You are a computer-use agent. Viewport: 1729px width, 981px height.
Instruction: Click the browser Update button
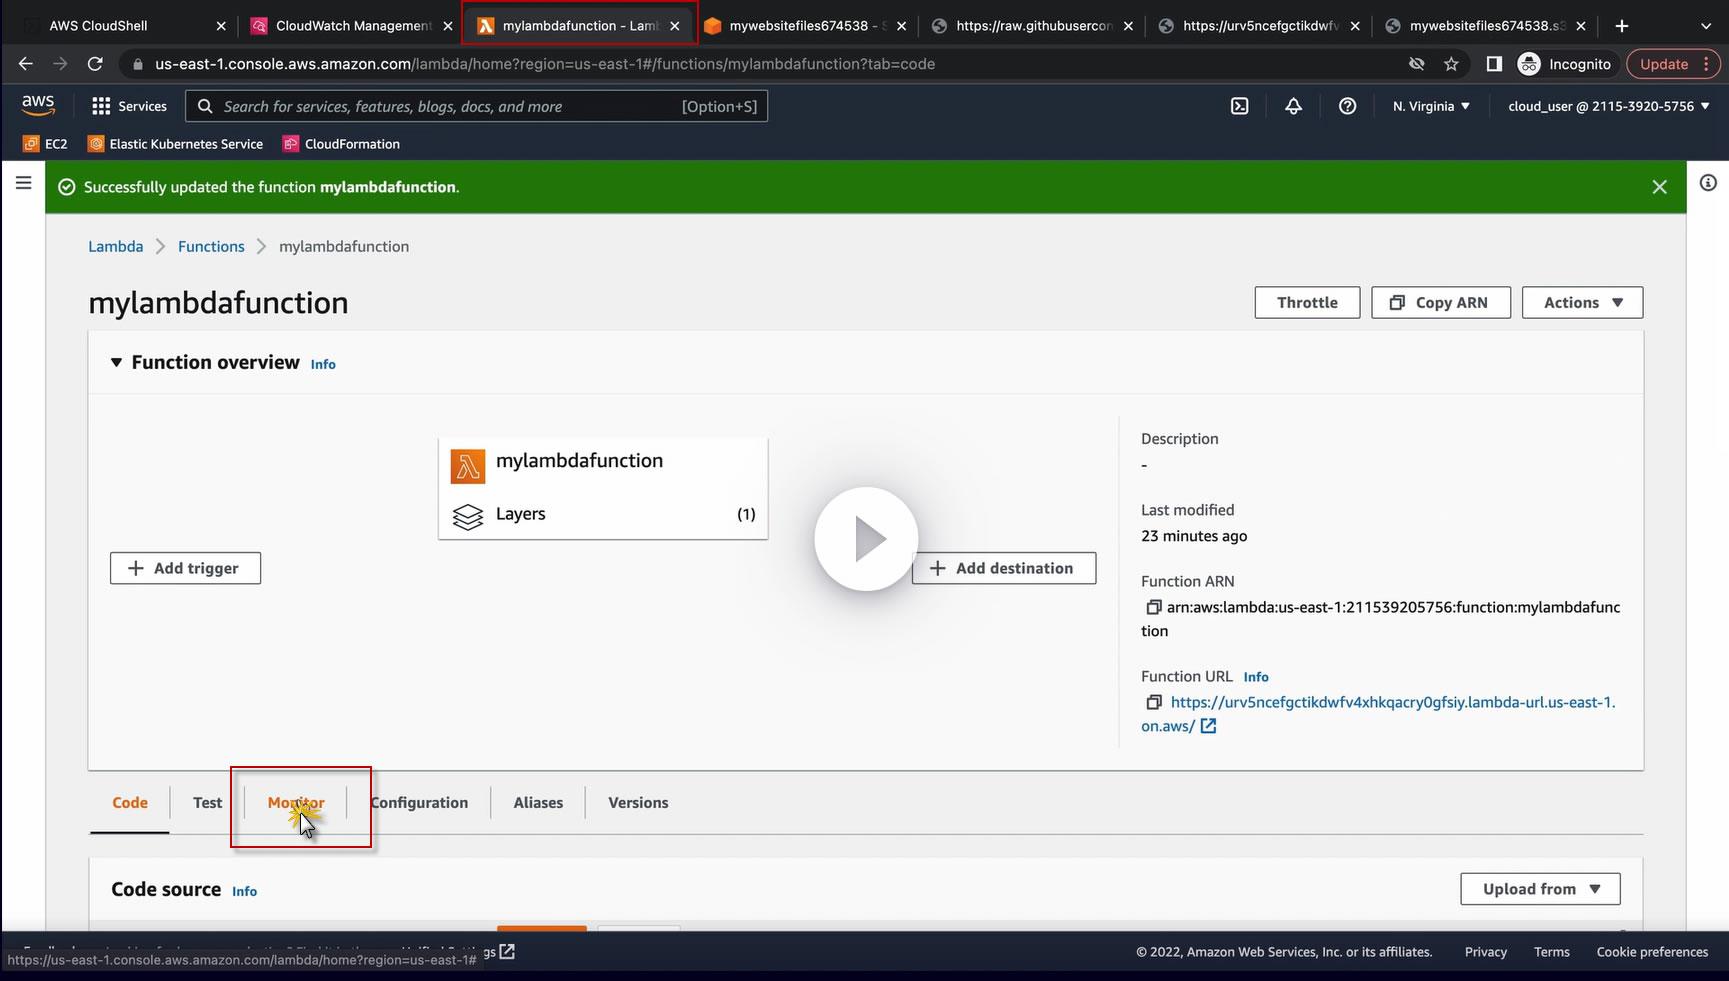click(1672, 64)
